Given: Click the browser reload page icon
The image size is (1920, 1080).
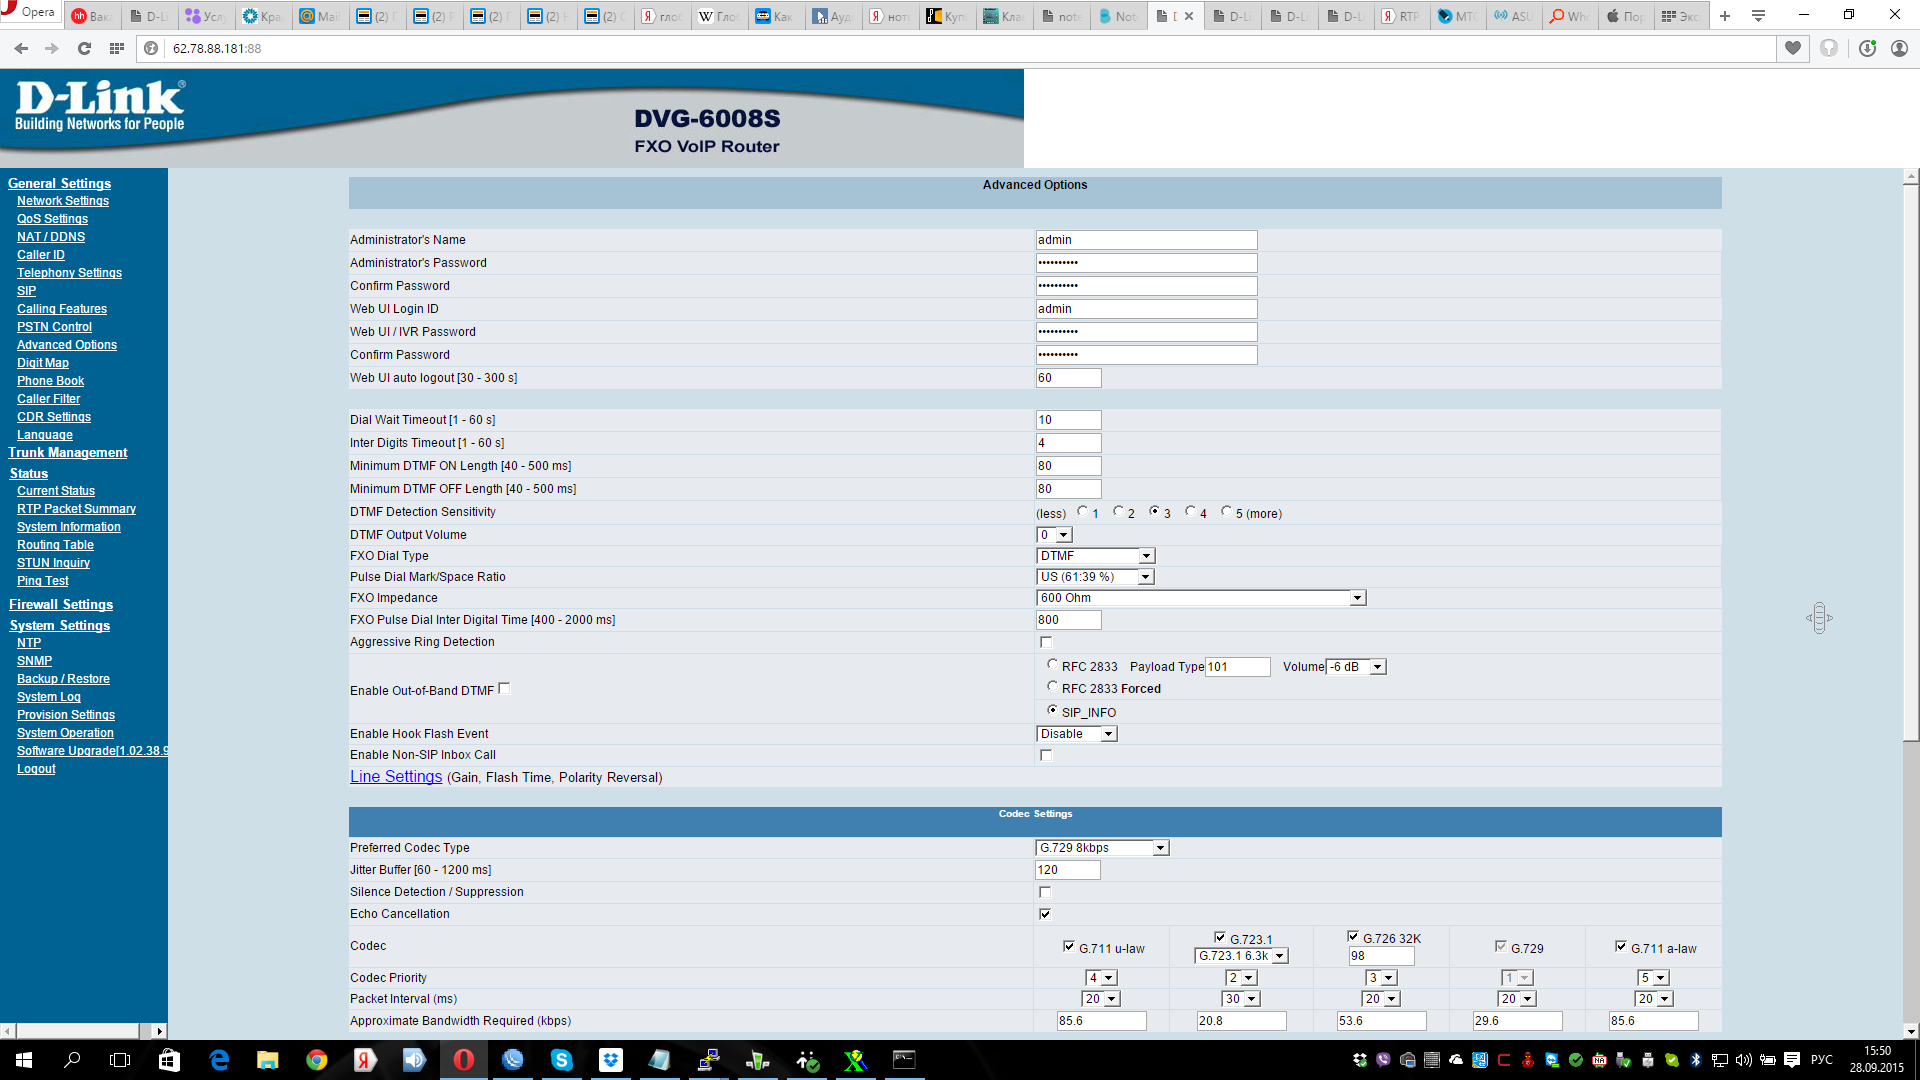Looking at the screenshot, I should (x=84, y=48).
